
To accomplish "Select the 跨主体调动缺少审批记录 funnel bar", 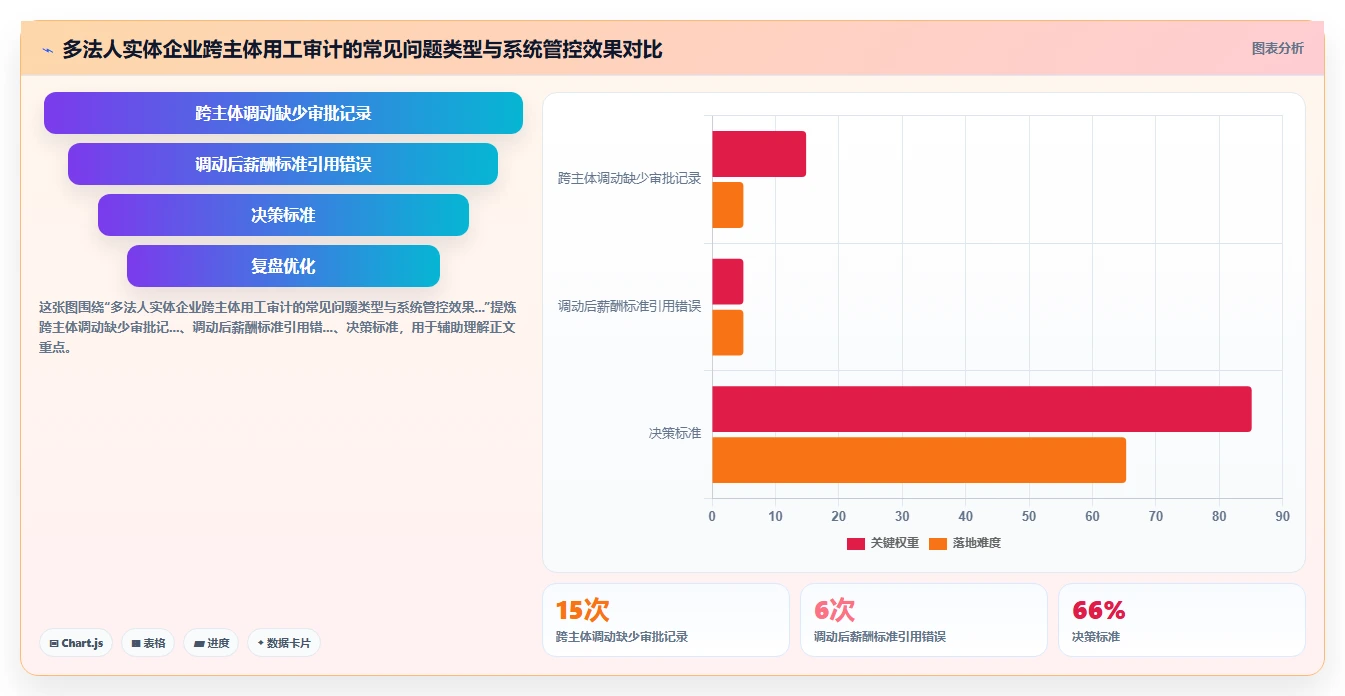I will (x=283, y=113).
